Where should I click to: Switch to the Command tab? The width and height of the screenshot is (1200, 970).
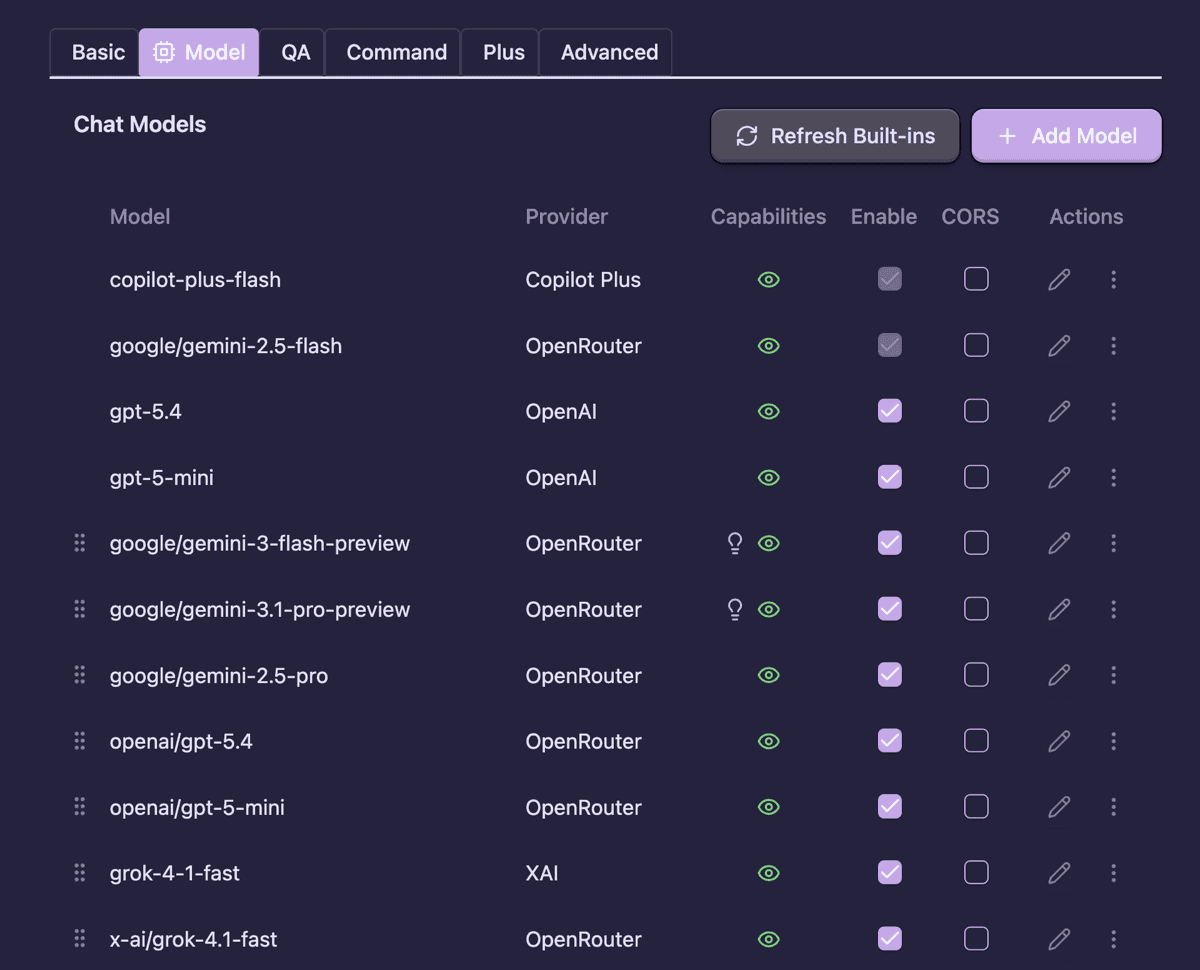pos(395,52)
